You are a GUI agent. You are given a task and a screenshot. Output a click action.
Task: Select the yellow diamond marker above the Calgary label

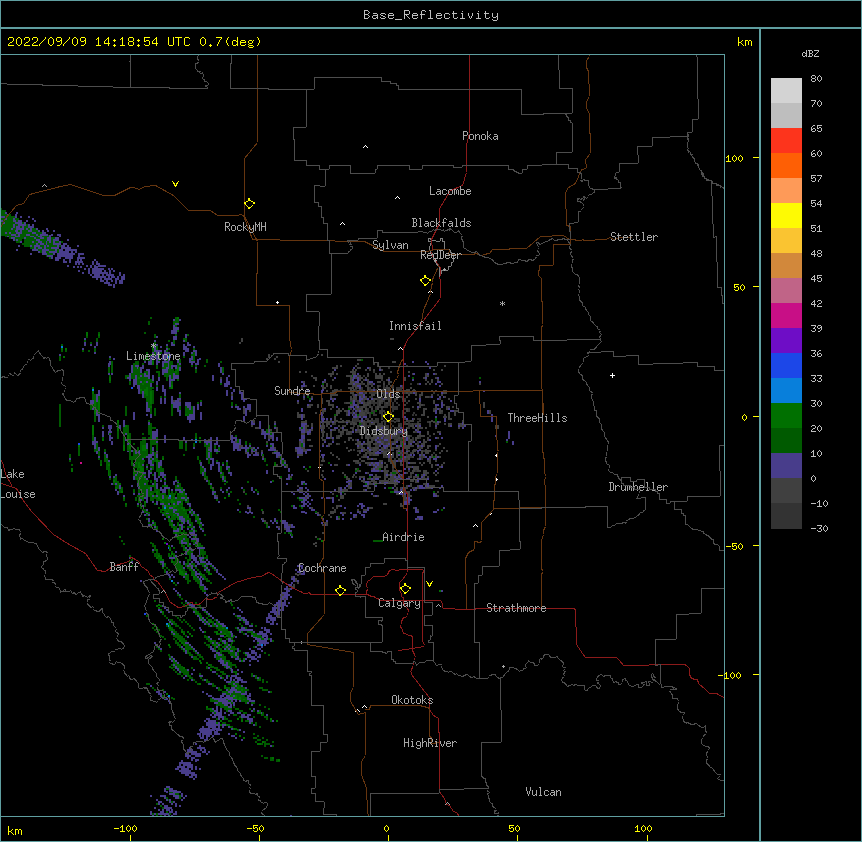click(x=405, y=589)
